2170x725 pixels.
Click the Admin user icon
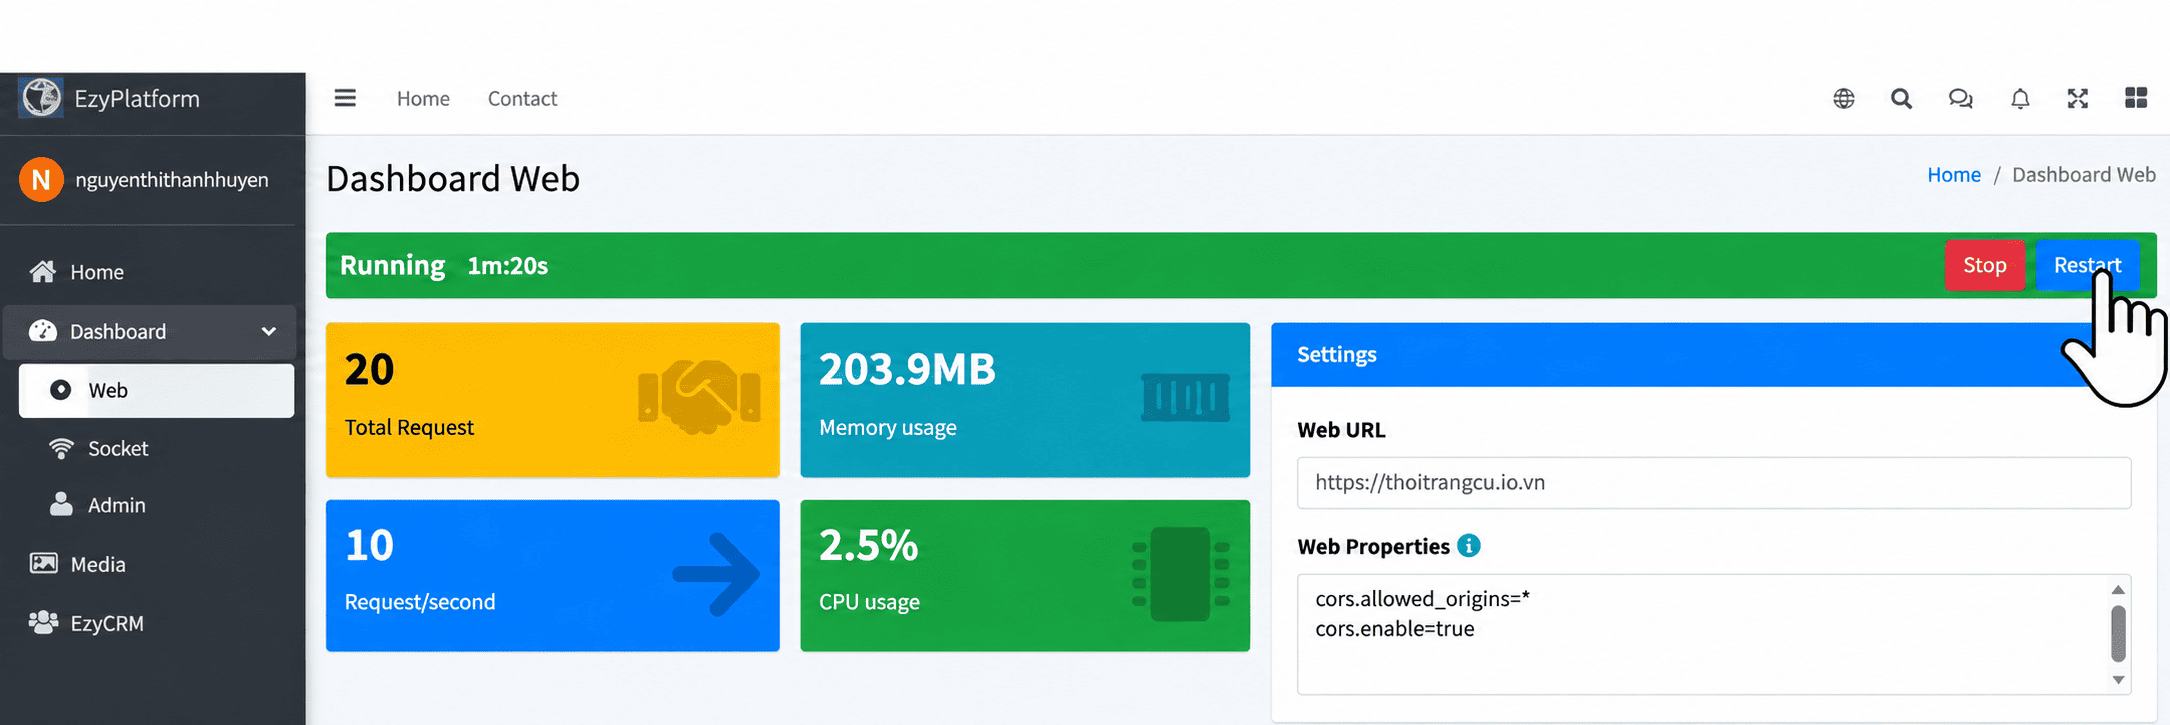point(61,504)
